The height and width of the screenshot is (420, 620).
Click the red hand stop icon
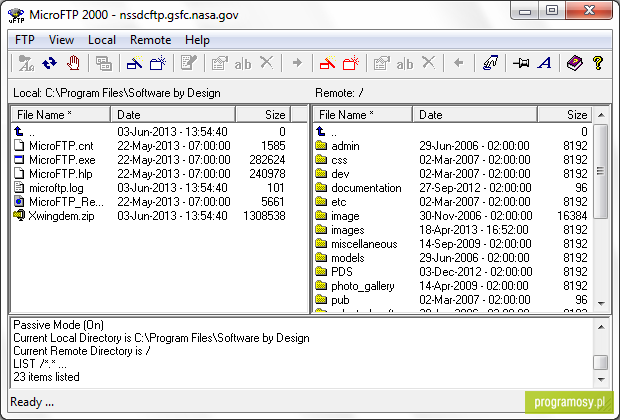pyautogui.click(x=73, y=63)
